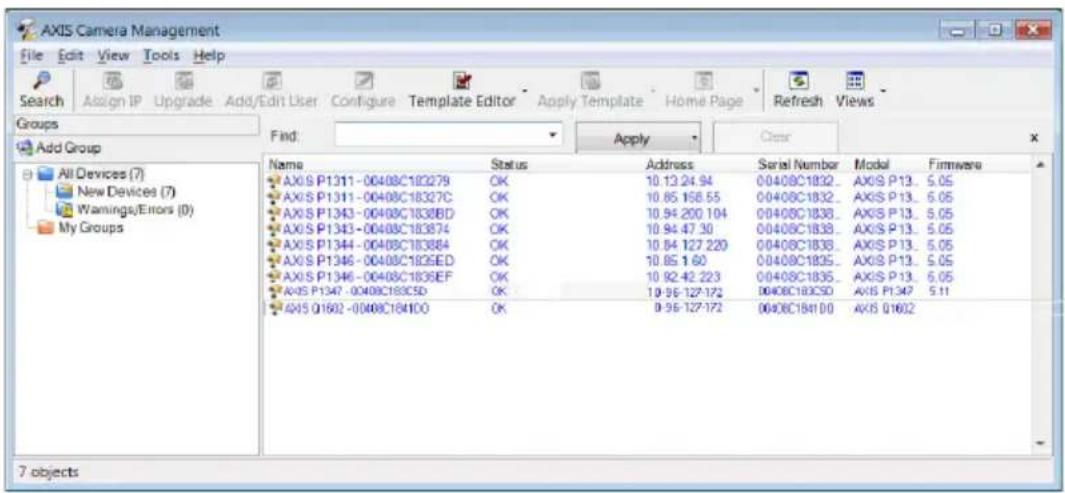Viewport: 1065px width, 493px height.
Task: Click camera icon for AXIS P1346 - 00408C1835ED
Action: pos(275,259)
